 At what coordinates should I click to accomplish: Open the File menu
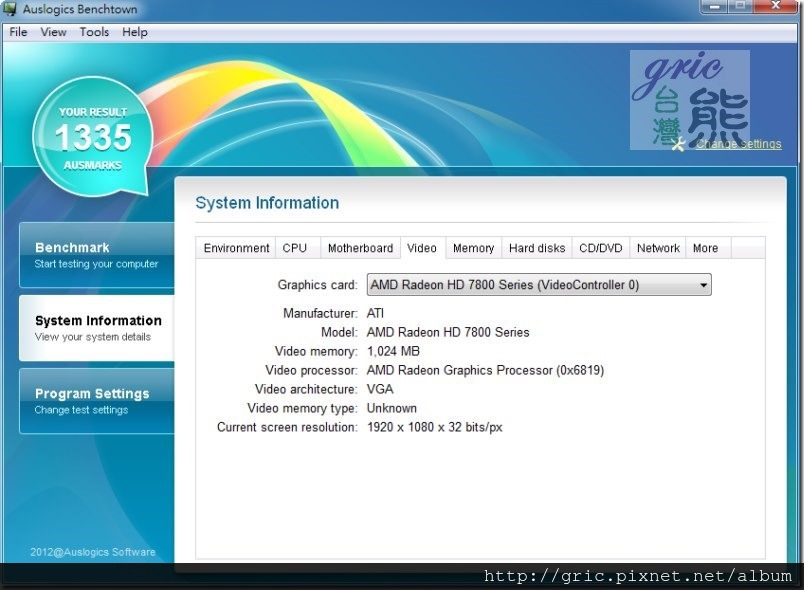click(x=18, y=32)
